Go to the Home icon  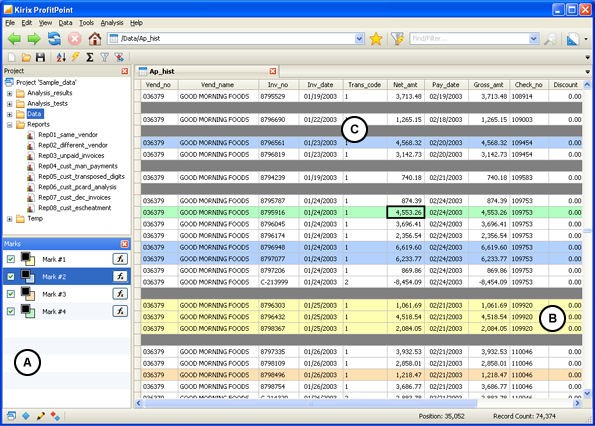95,38
